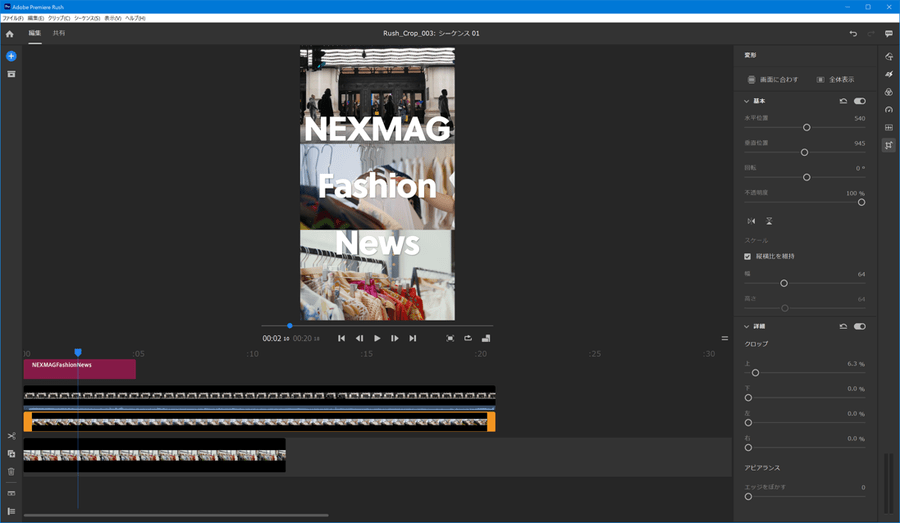
Task: Click the blue playhead marker on timeline
Action: [77, 352]
